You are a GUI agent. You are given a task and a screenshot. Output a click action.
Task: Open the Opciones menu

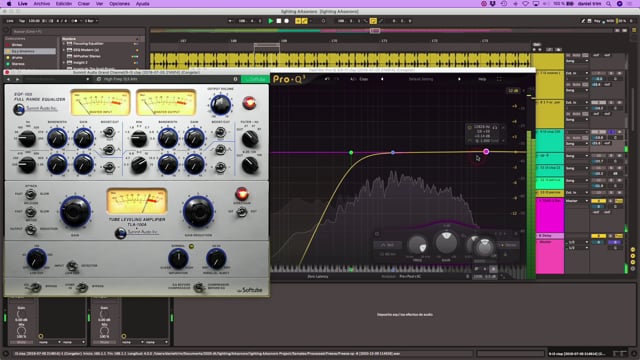tap(119, 4)
